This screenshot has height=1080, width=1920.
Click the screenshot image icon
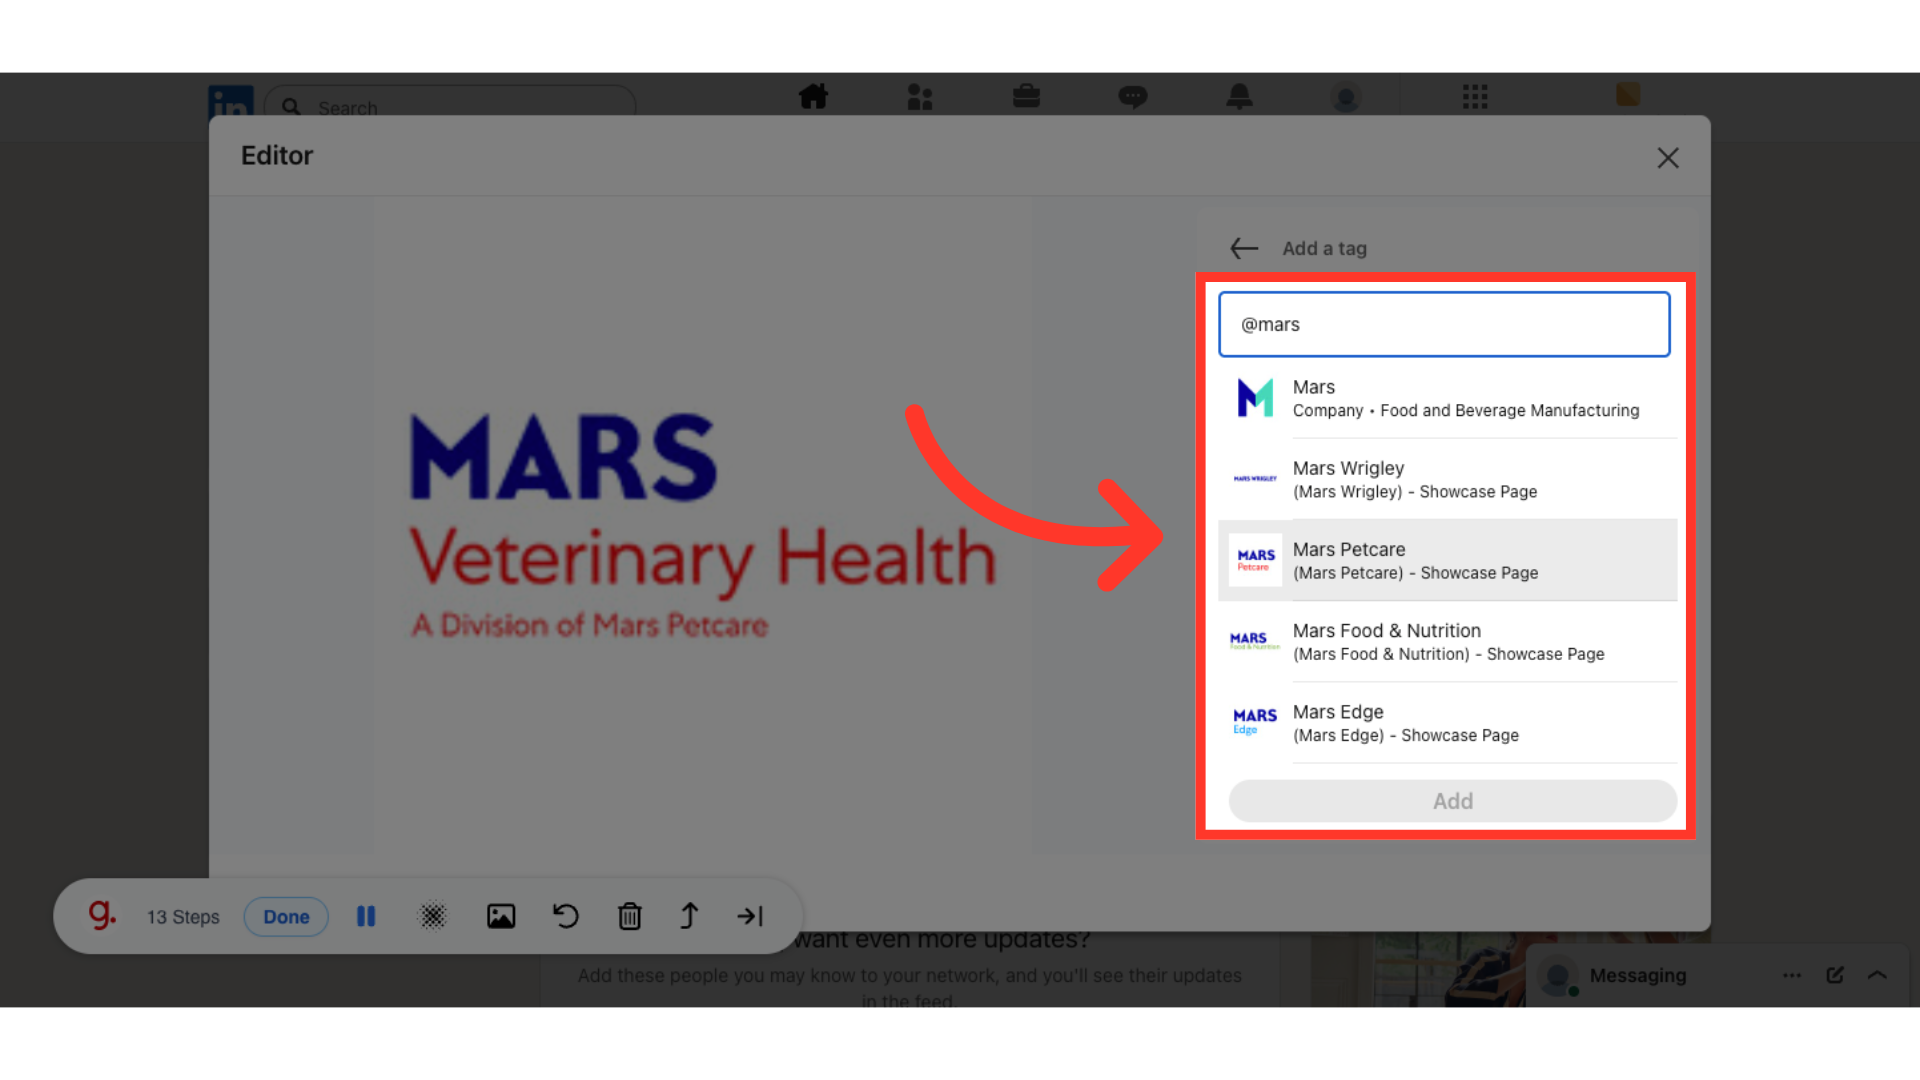pyautogui.click(x=501, y=916)
